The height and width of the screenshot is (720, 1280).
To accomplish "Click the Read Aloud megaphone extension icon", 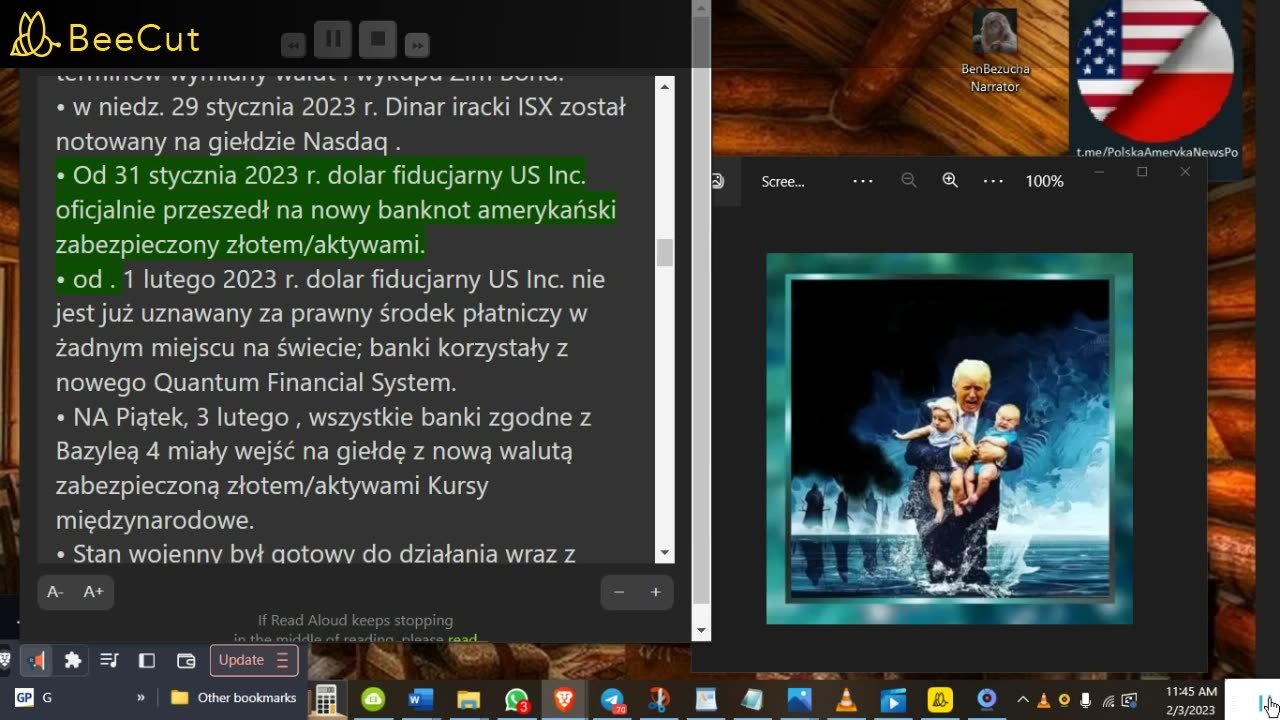I will [37, 660].
